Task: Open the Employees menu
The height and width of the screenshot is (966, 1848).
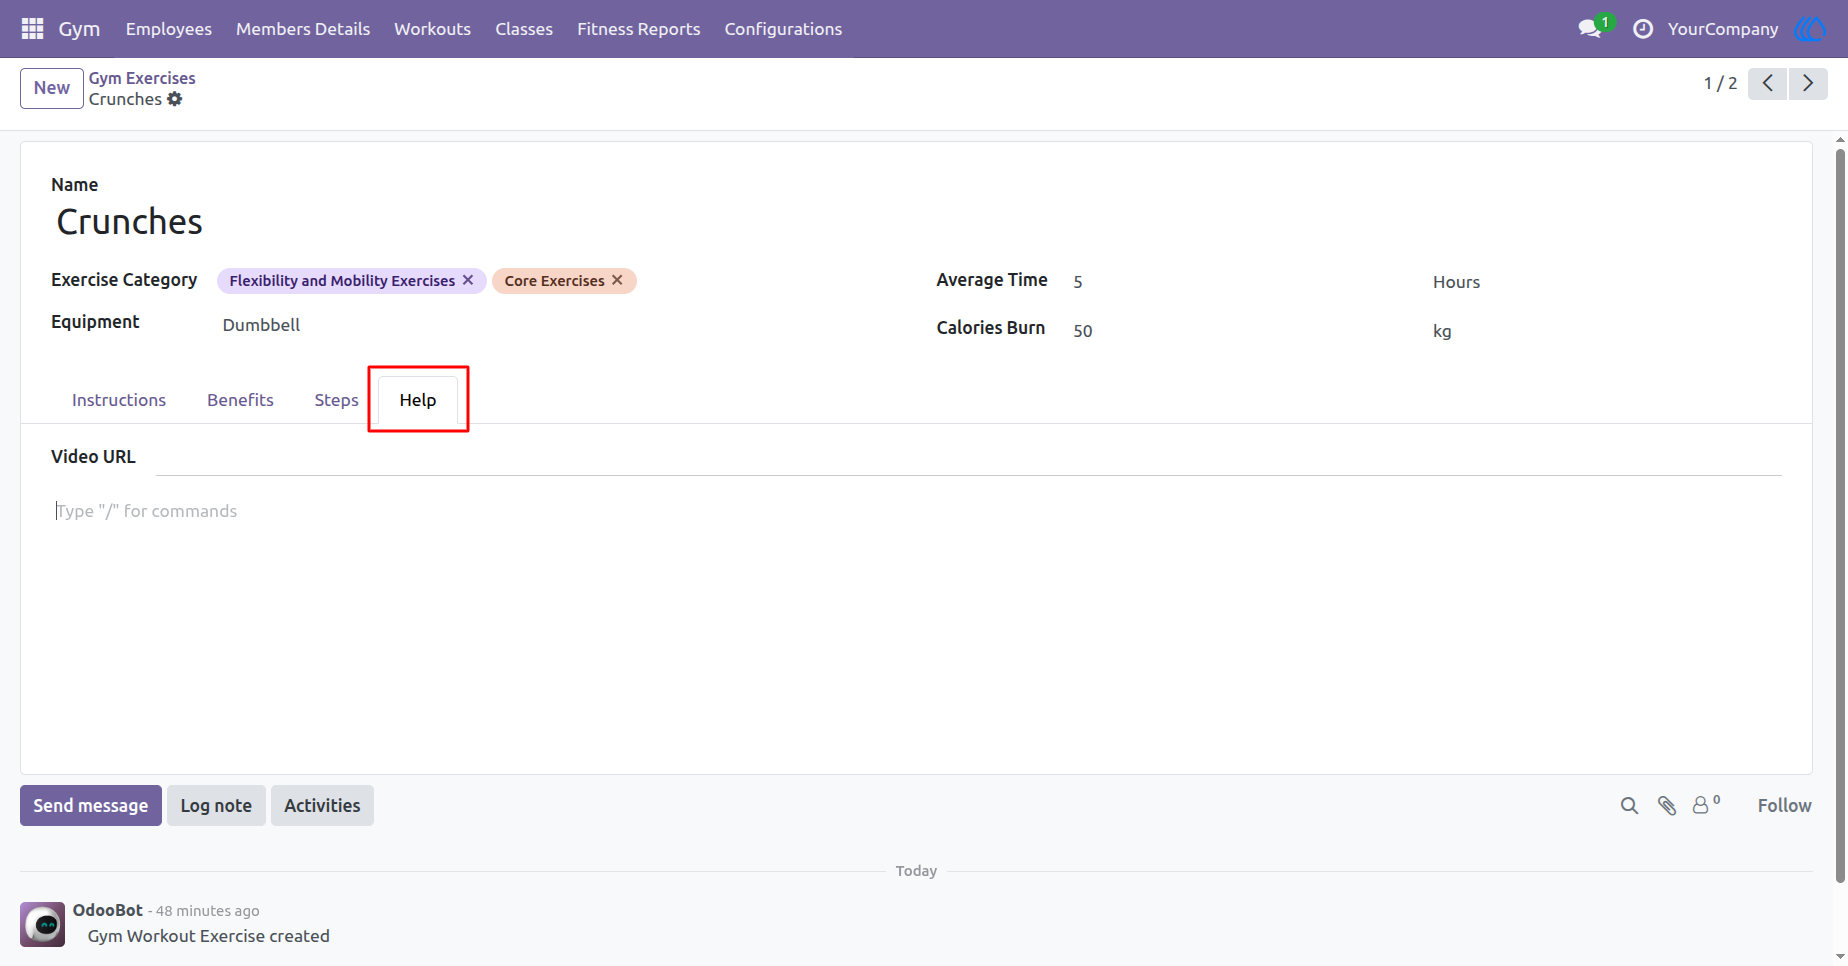Action: pos(169,29)
